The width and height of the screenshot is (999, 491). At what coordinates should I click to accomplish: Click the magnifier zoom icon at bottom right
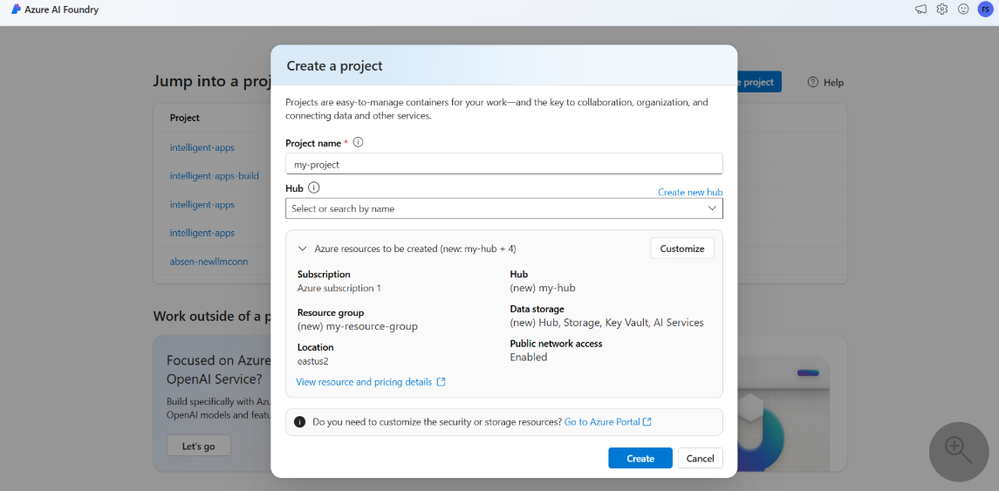[x=959, y=452]
